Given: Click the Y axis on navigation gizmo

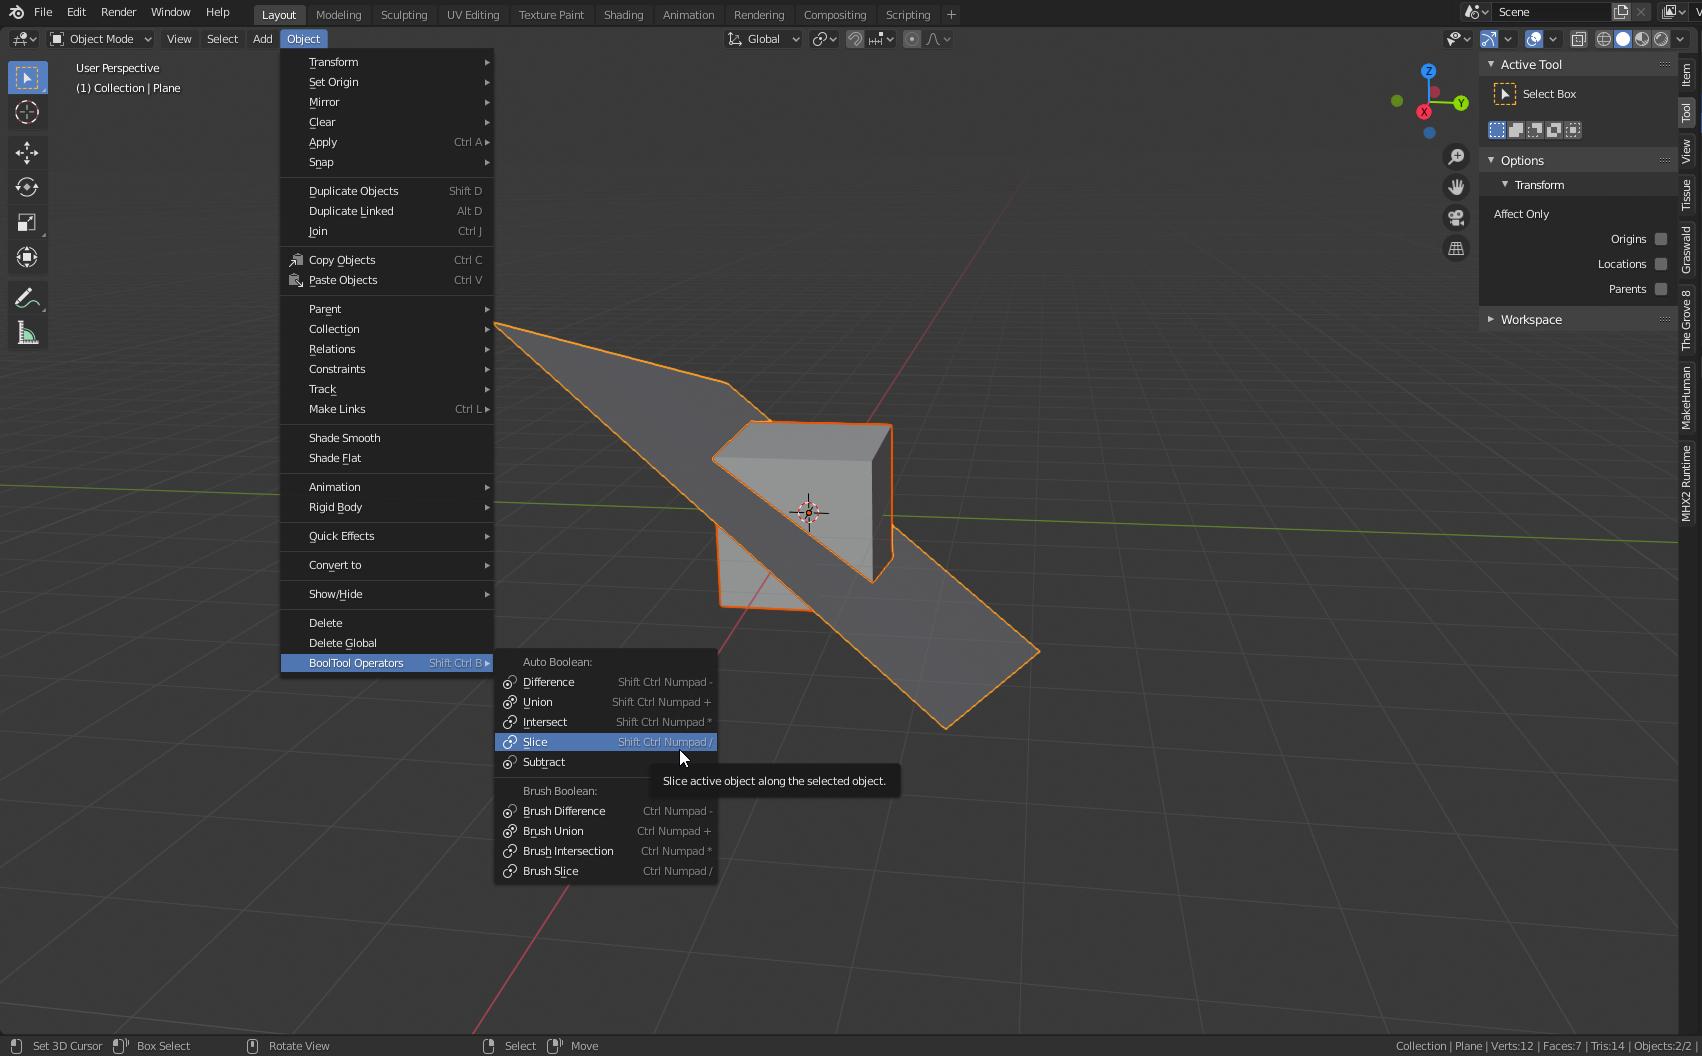Looking at the screenshot, I should tap(1461, 103).
